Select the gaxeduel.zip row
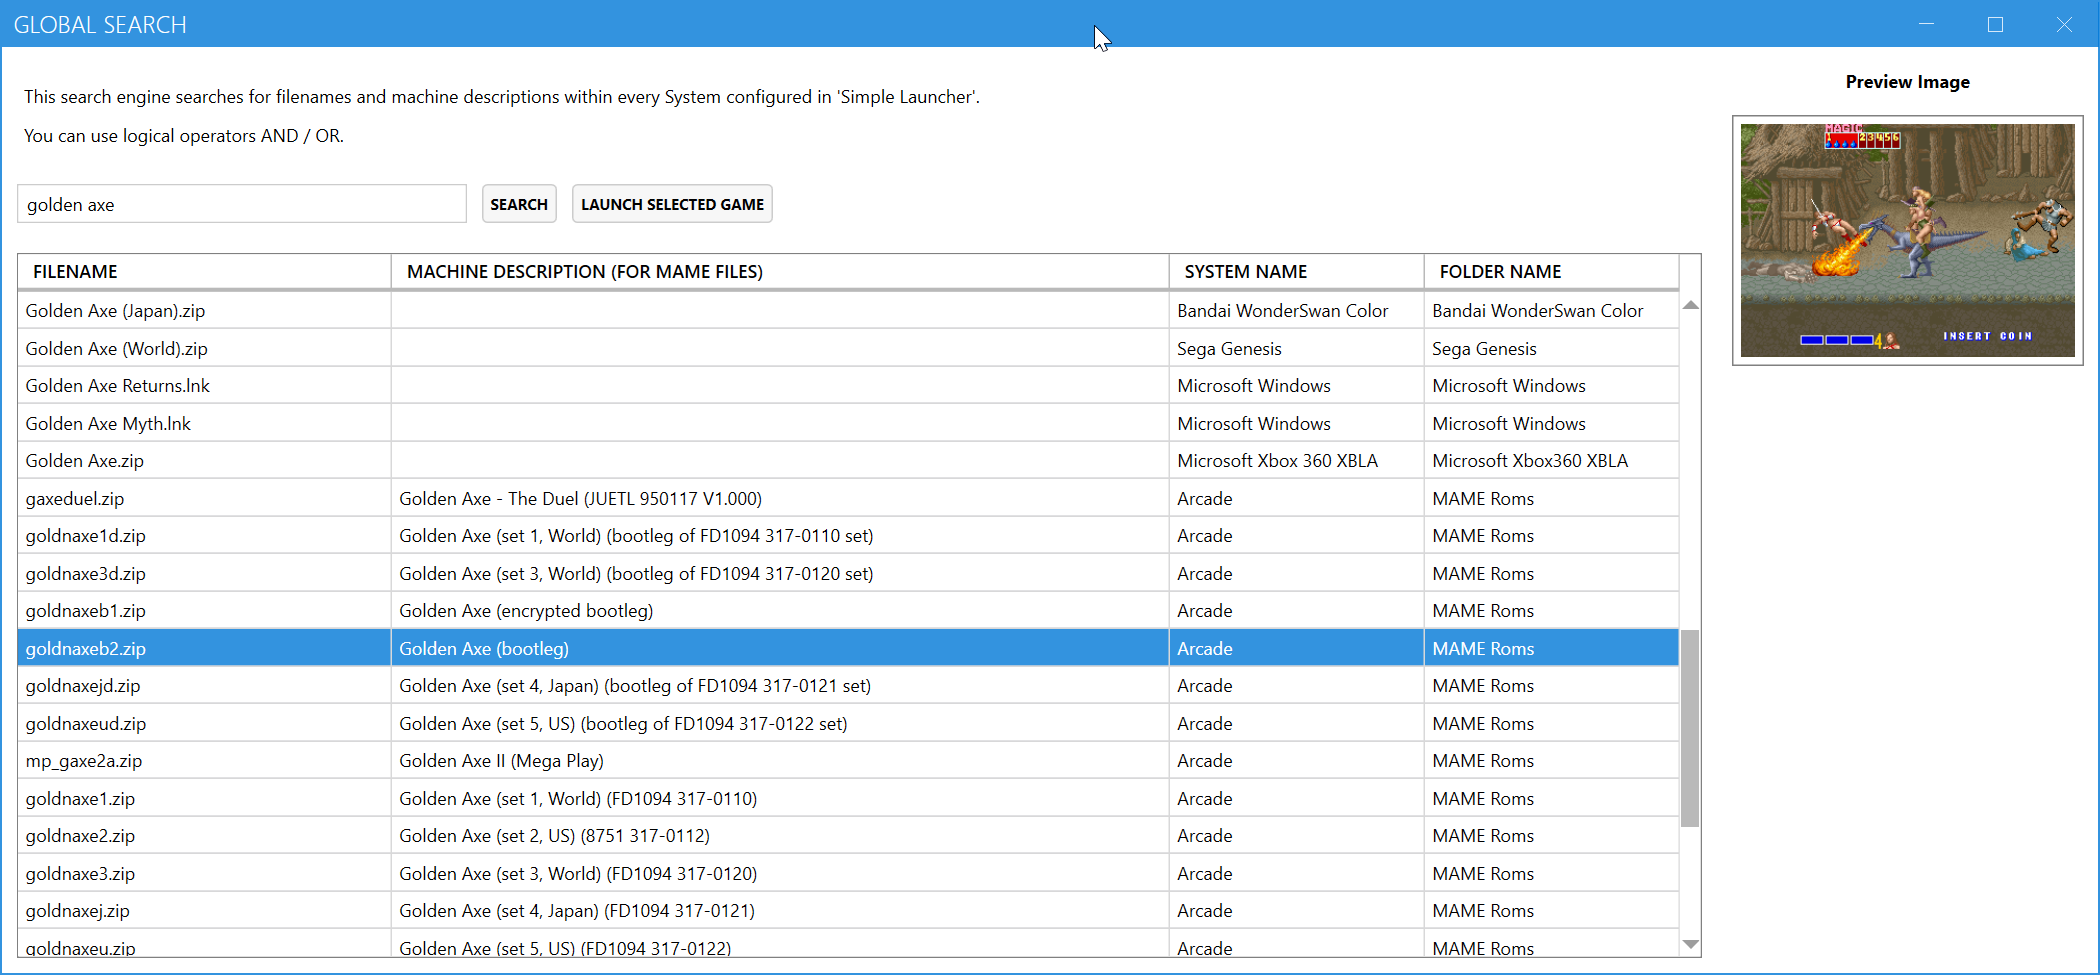Image resolution: width=2100 pixels, height=975 pixels. (x=848, y=499)
